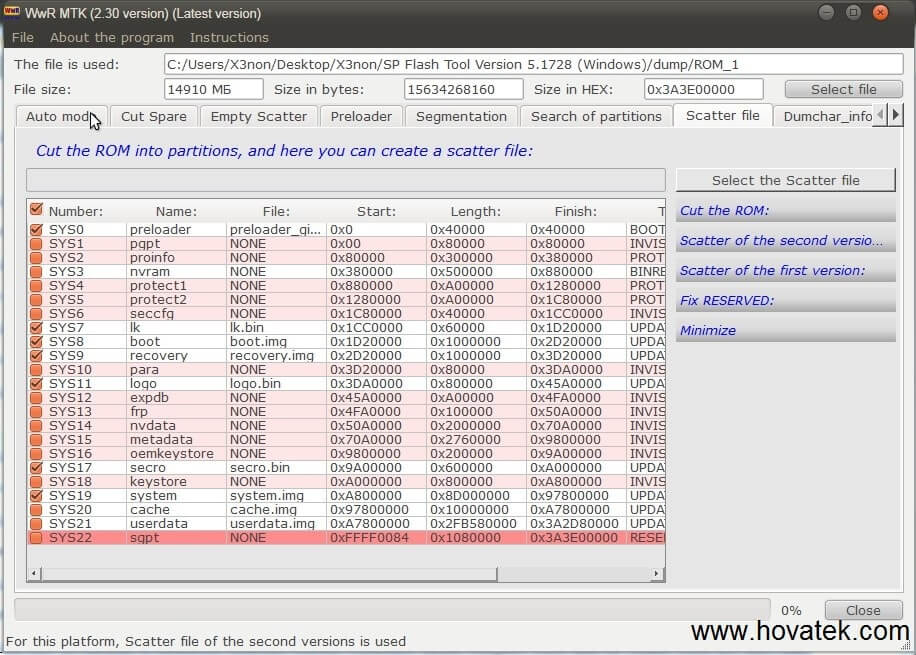Viewport: 916px width, 655px height.
Task: Click the 'userdata.img' file cell
Action: 276,524
